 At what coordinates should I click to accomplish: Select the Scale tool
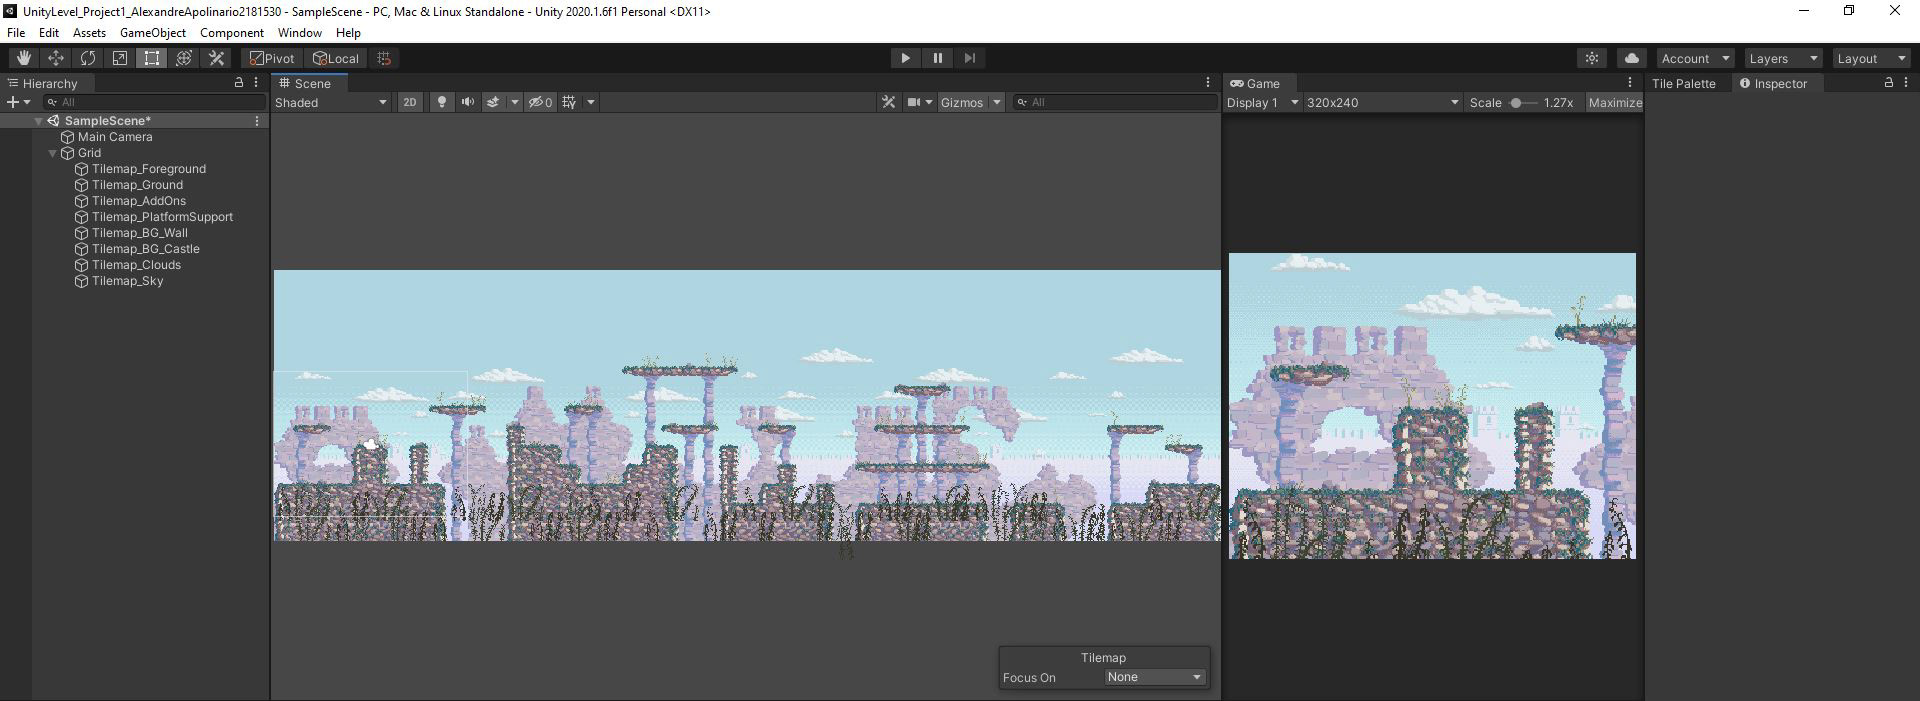coord(120,58)
